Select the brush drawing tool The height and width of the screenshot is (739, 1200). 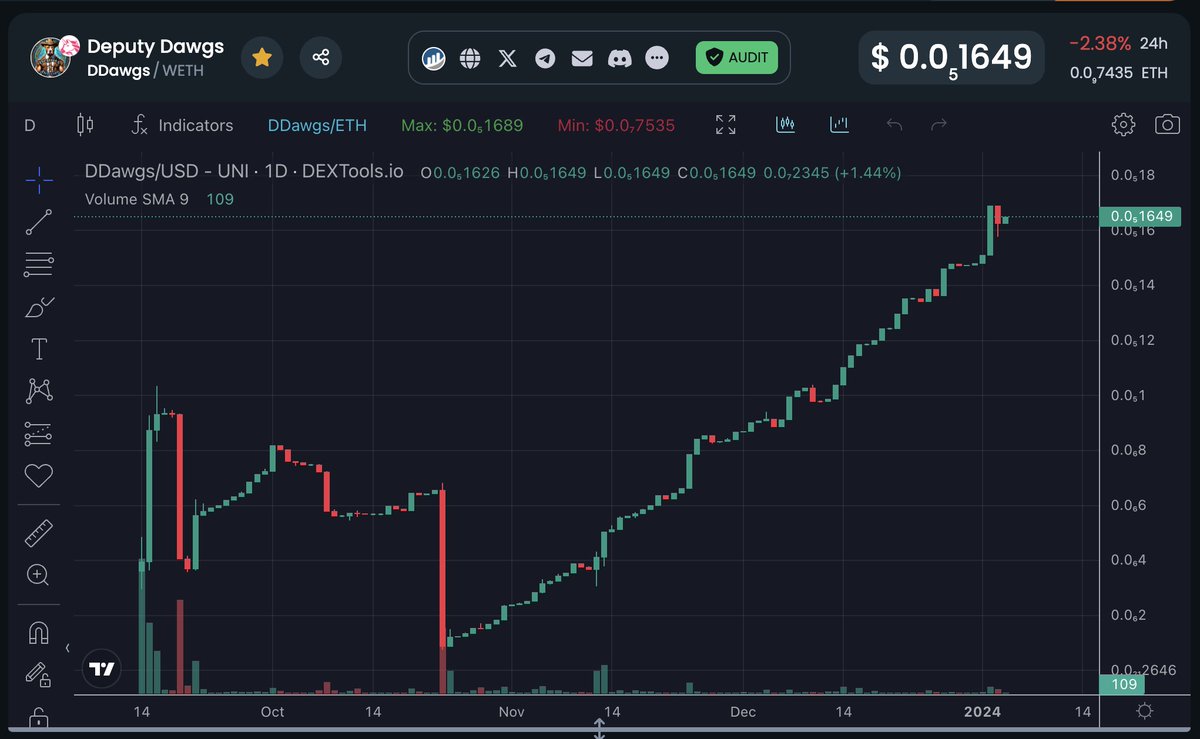coord(39,307)
